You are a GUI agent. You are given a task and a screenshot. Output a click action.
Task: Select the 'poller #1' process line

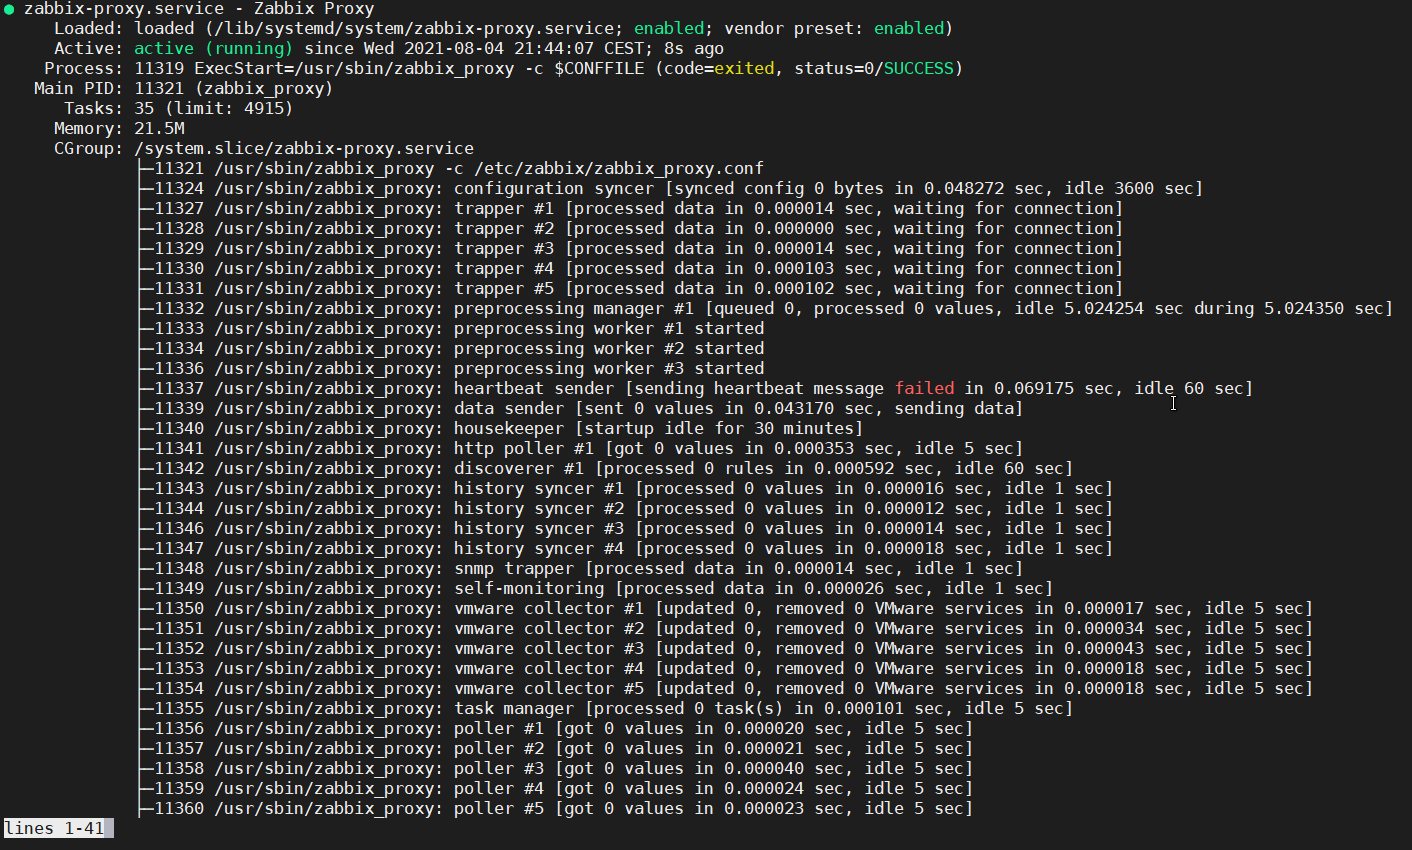pyautogui.click(x=556, y=729)
